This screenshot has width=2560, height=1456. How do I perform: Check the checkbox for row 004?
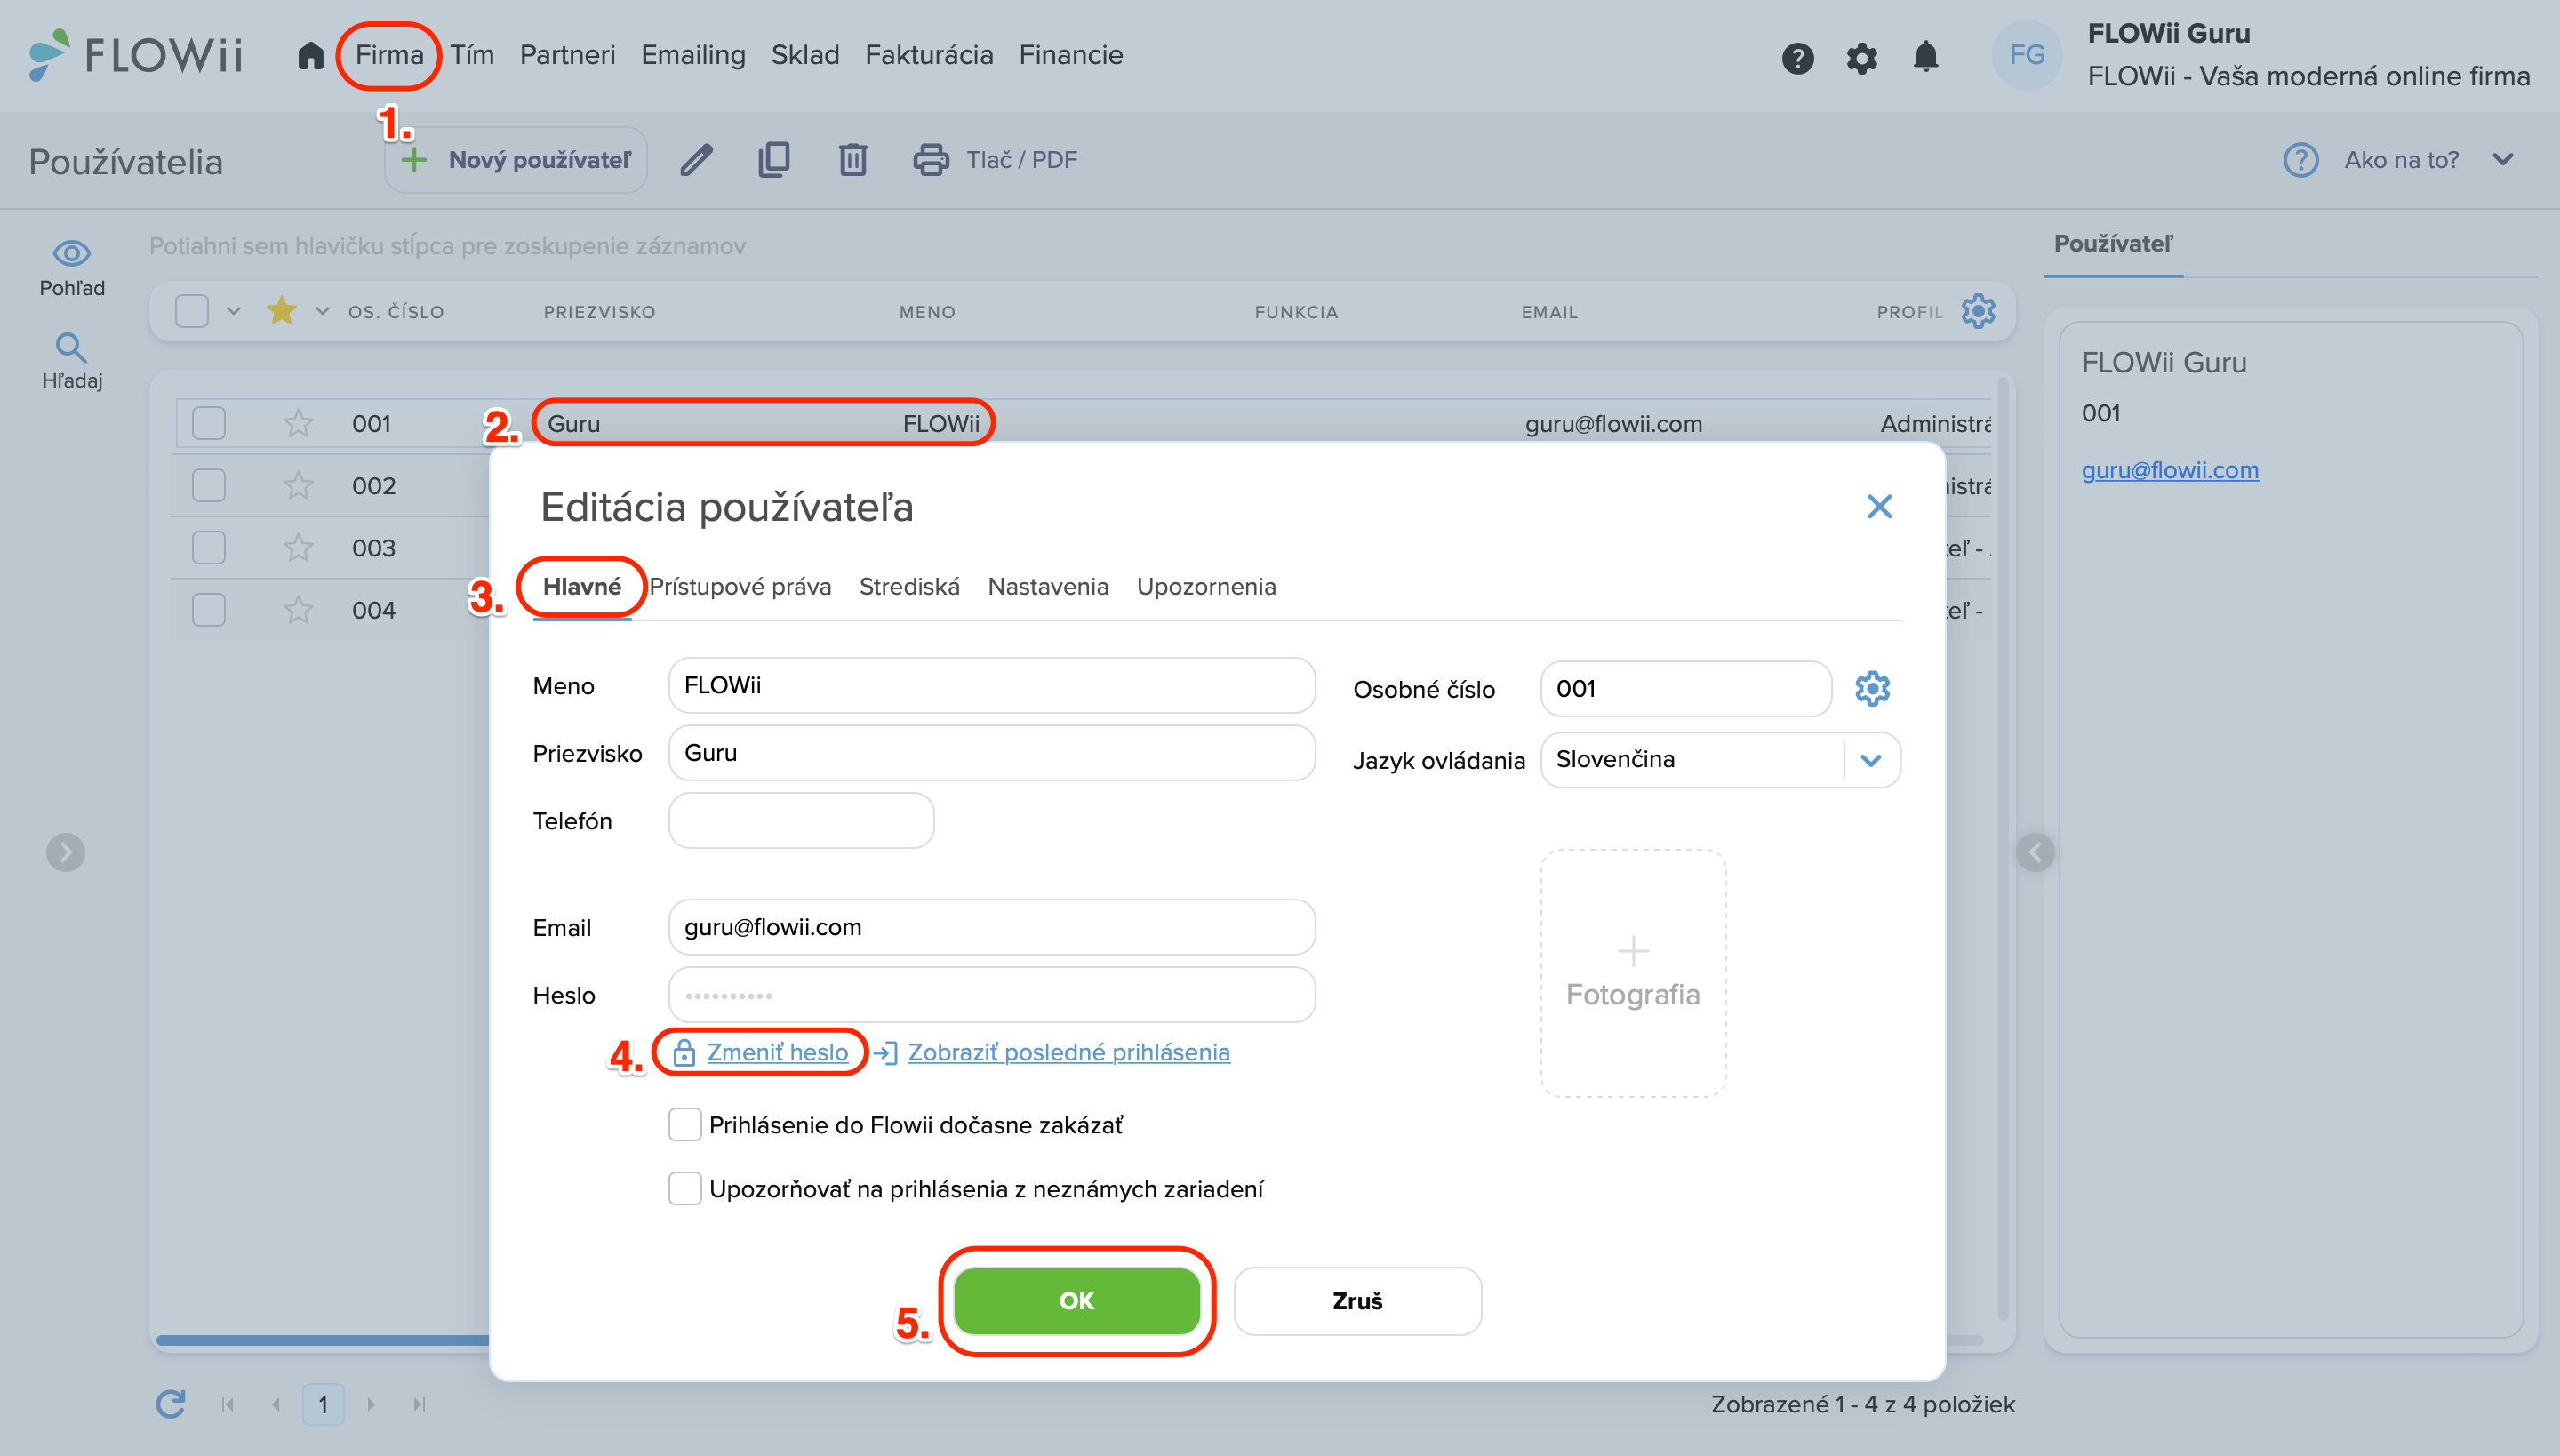coord(208,609)
